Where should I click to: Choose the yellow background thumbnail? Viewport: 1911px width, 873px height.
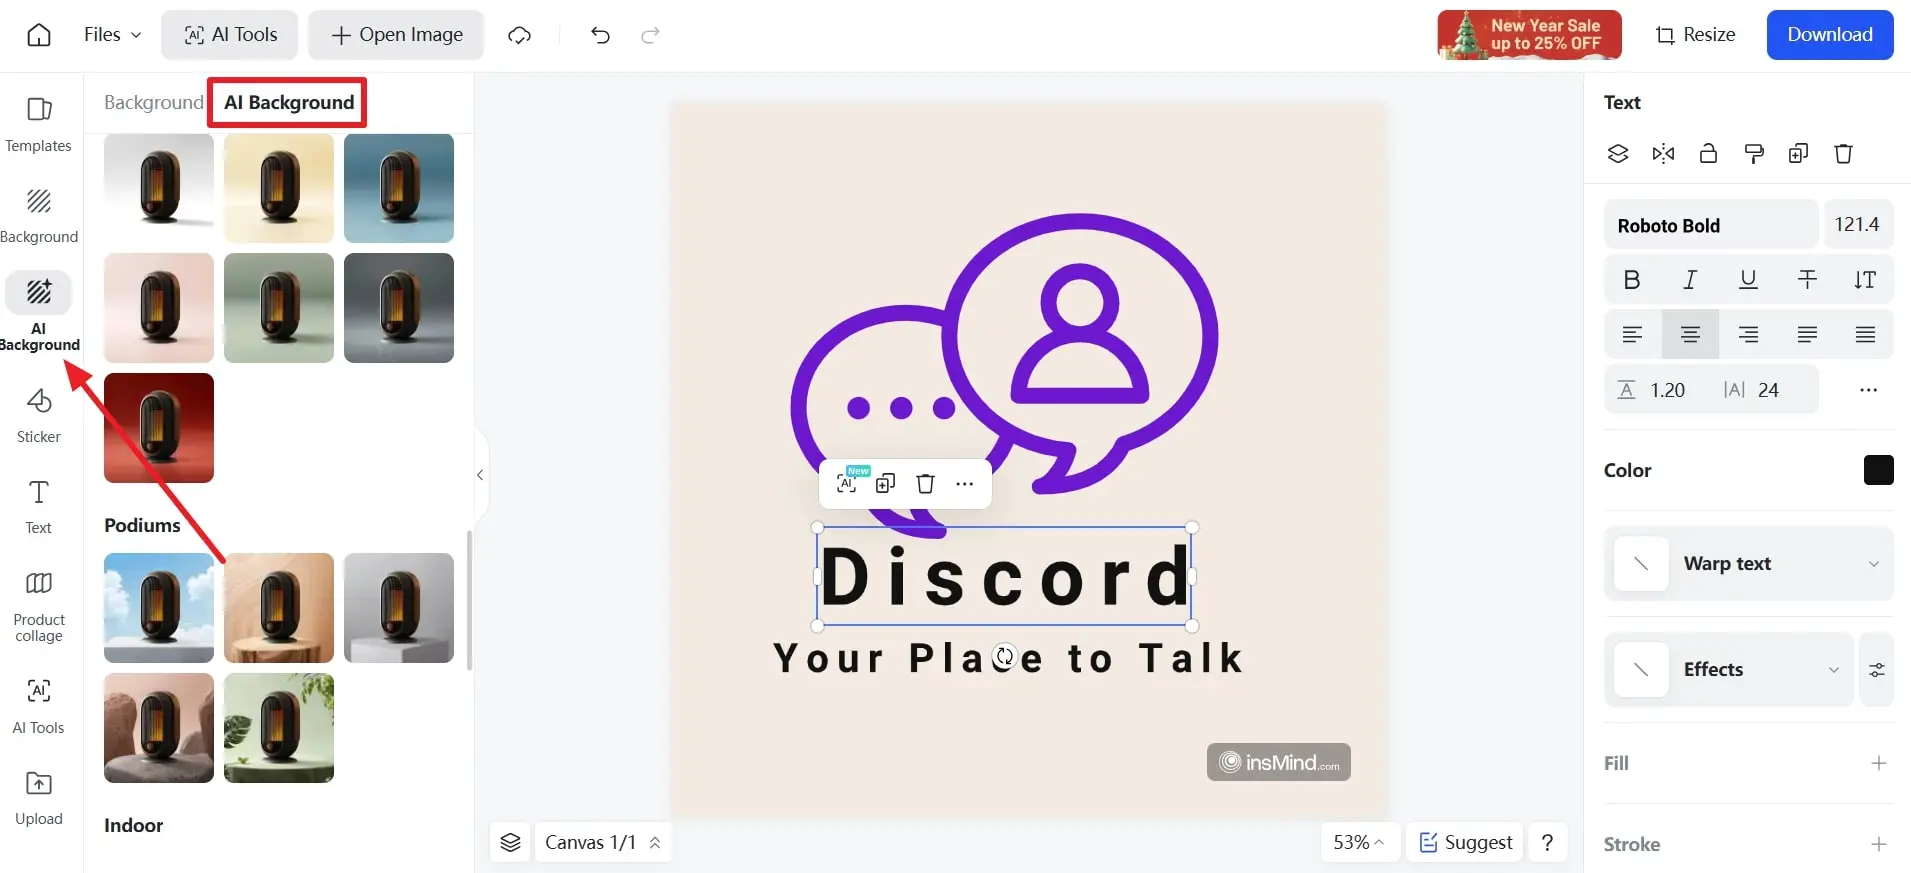(x=279, y=188)
